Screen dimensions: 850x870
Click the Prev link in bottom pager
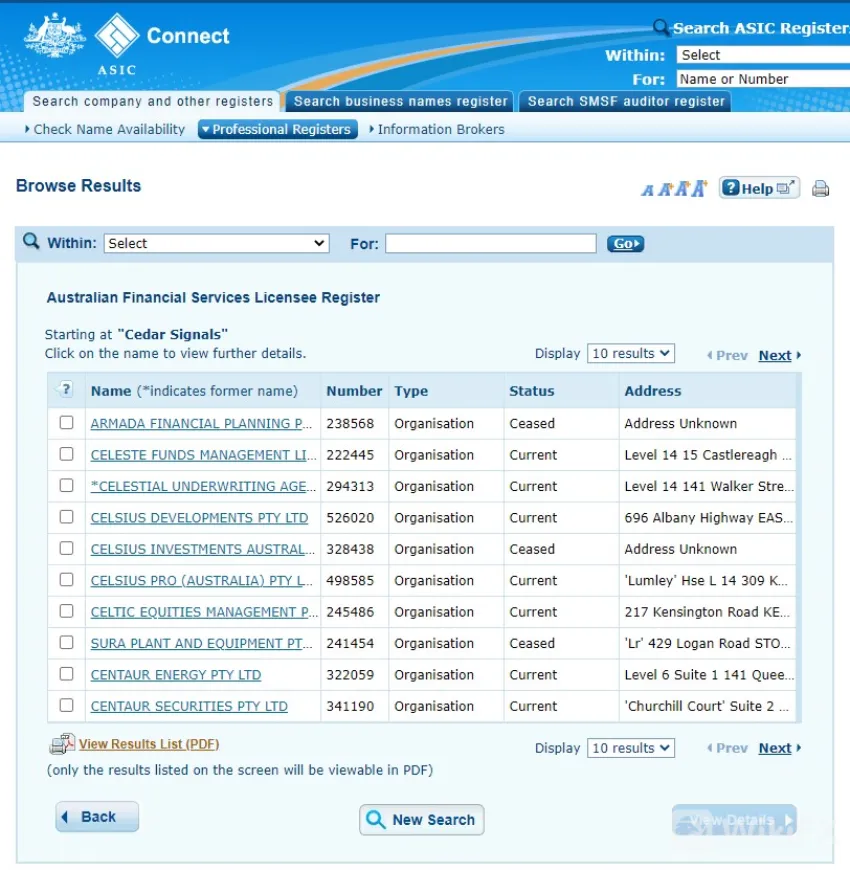tap(727, 748)
